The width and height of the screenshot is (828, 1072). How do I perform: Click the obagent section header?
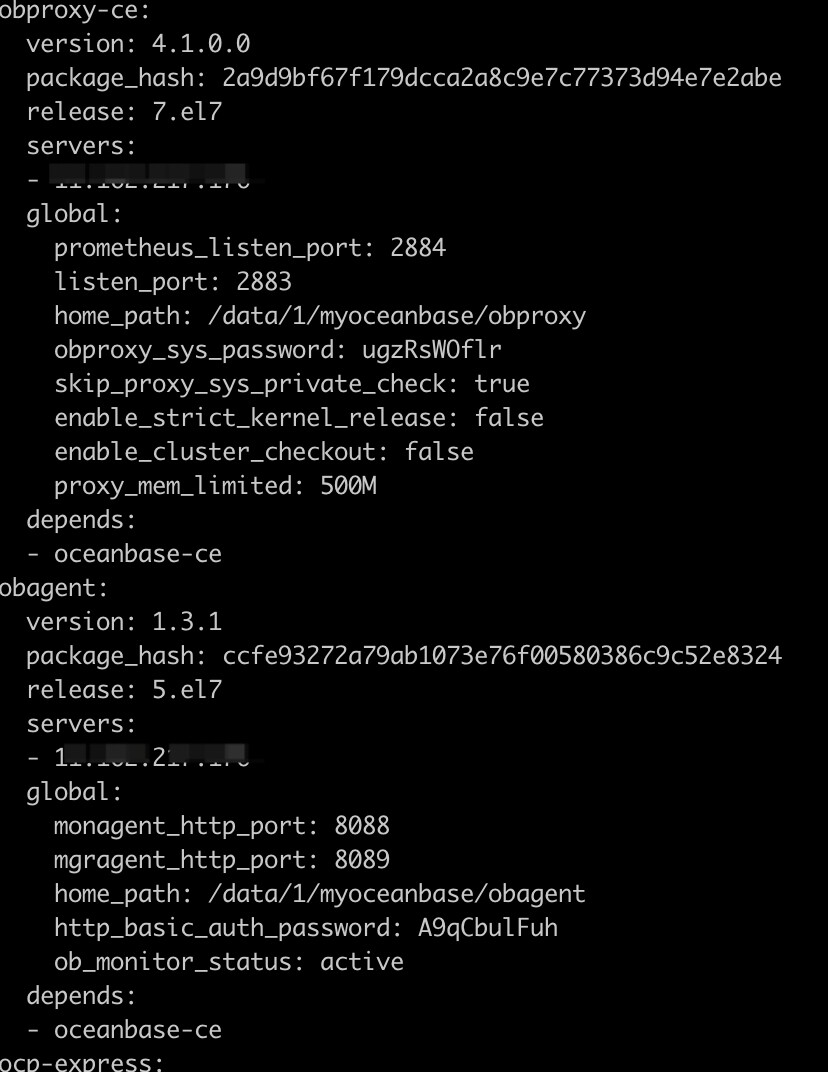tap(54, 589)
